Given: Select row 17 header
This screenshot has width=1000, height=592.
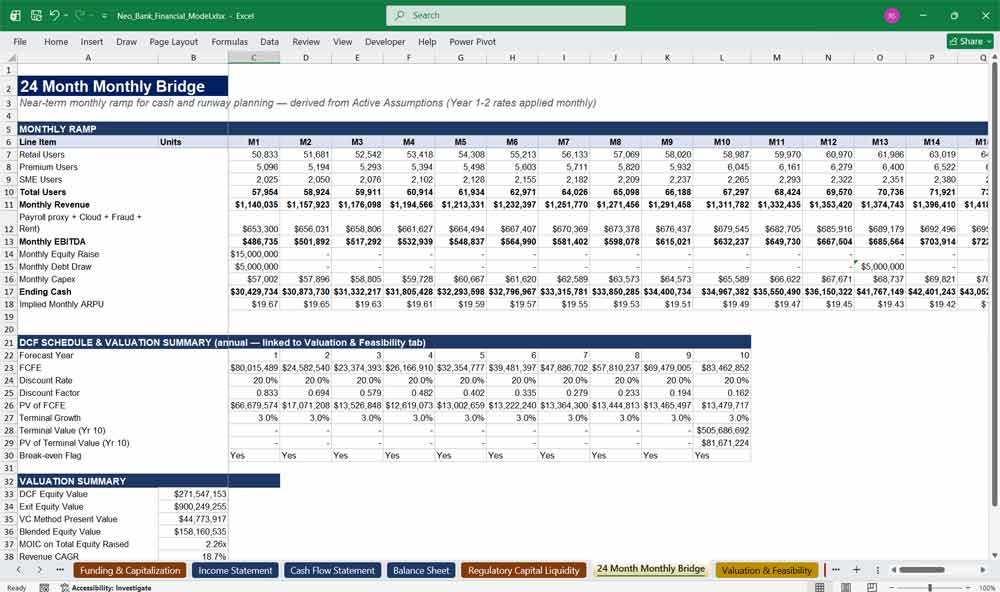Looking at the screenshot, I should [9, 292].
